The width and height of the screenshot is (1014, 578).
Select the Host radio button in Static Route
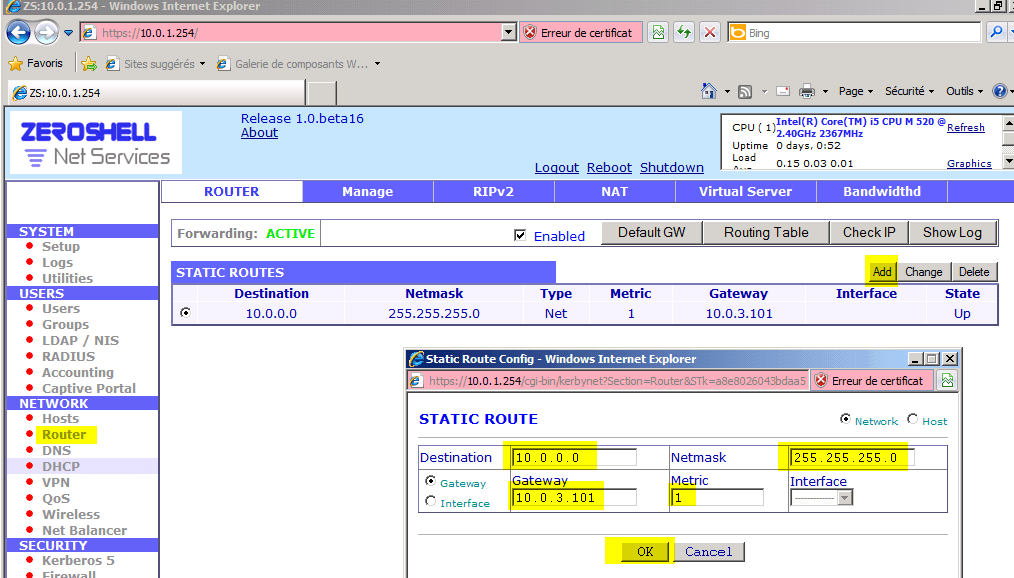[x=912, y=419]
